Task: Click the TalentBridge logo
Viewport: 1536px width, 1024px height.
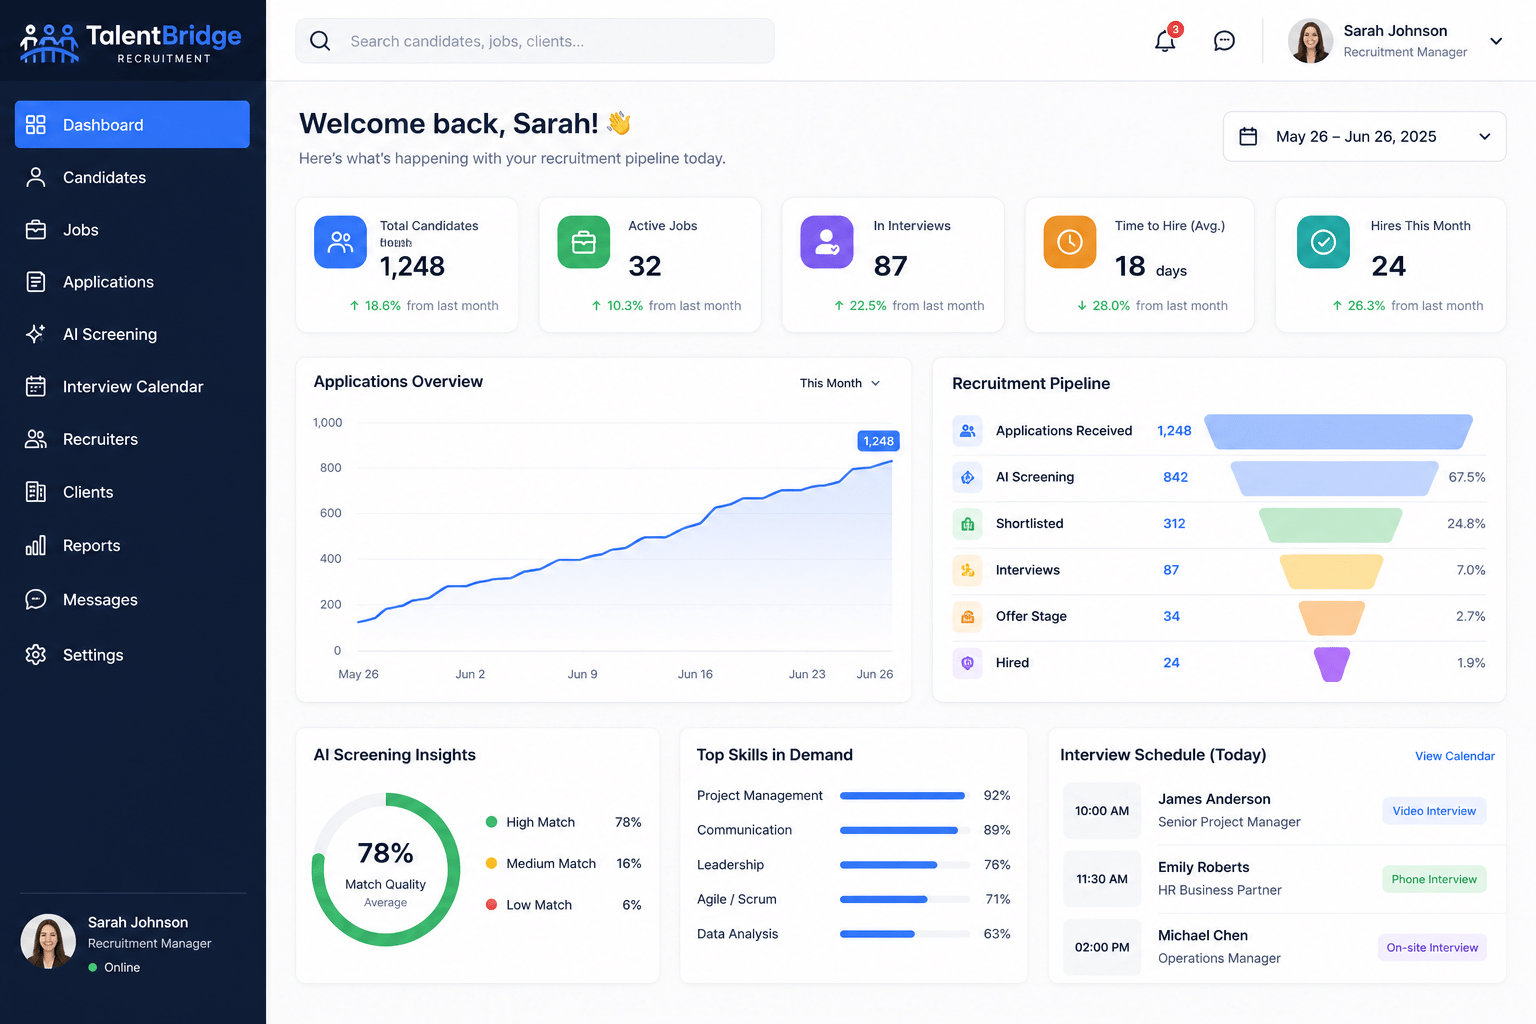Action: pos(131,43)
